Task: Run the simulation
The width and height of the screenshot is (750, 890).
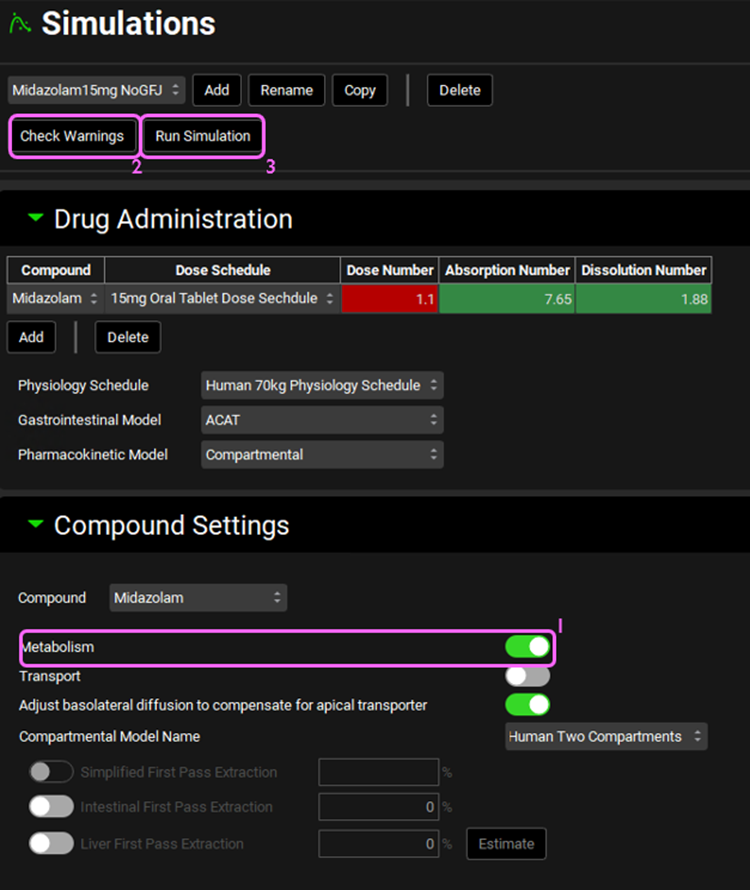Action: 203,136
